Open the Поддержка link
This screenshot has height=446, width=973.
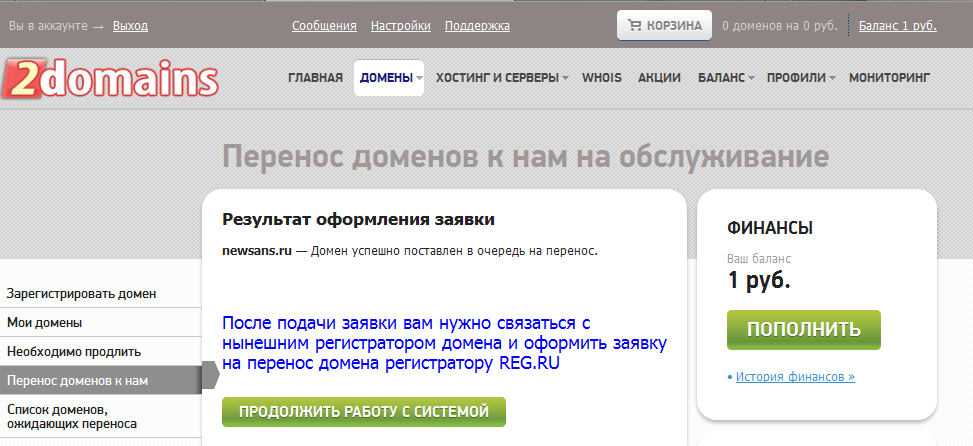point(477,25)
